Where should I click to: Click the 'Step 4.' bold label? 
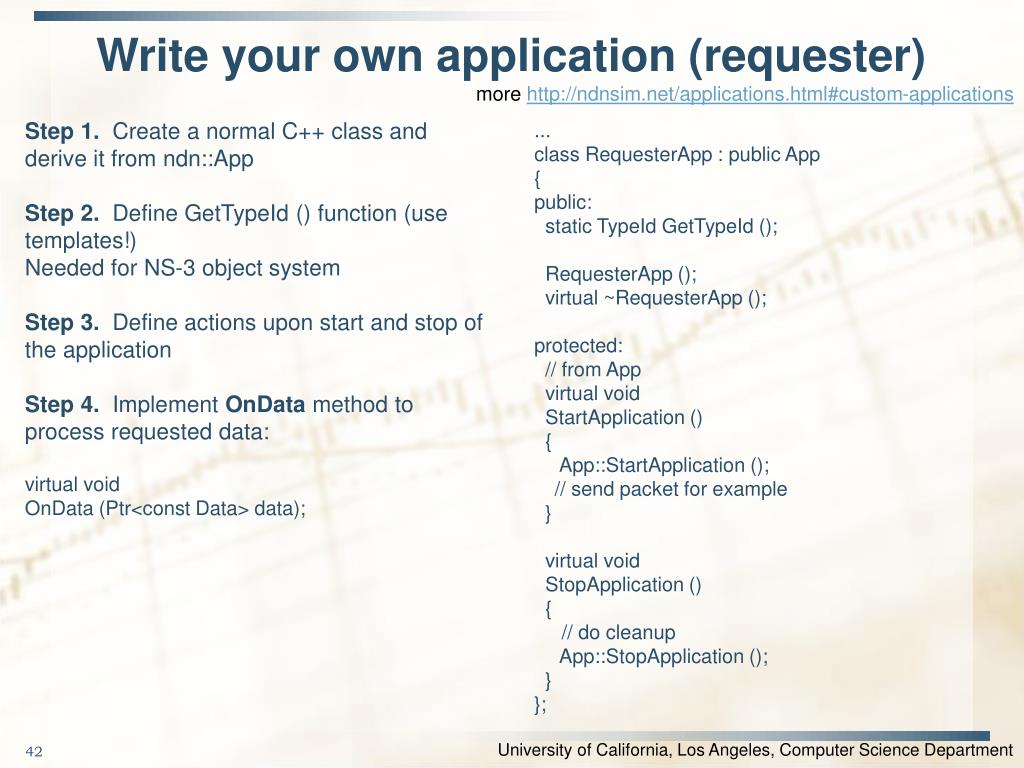62,405
